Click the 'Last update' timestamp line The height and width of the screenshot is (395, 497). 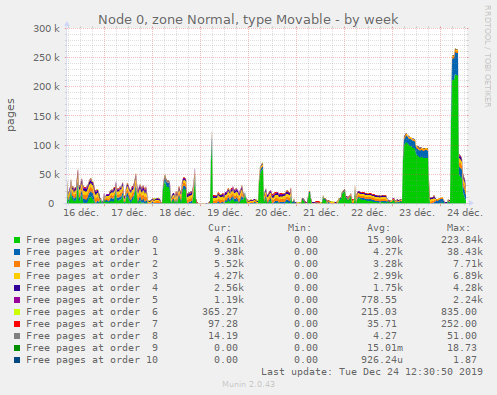[x=372, y=372]
